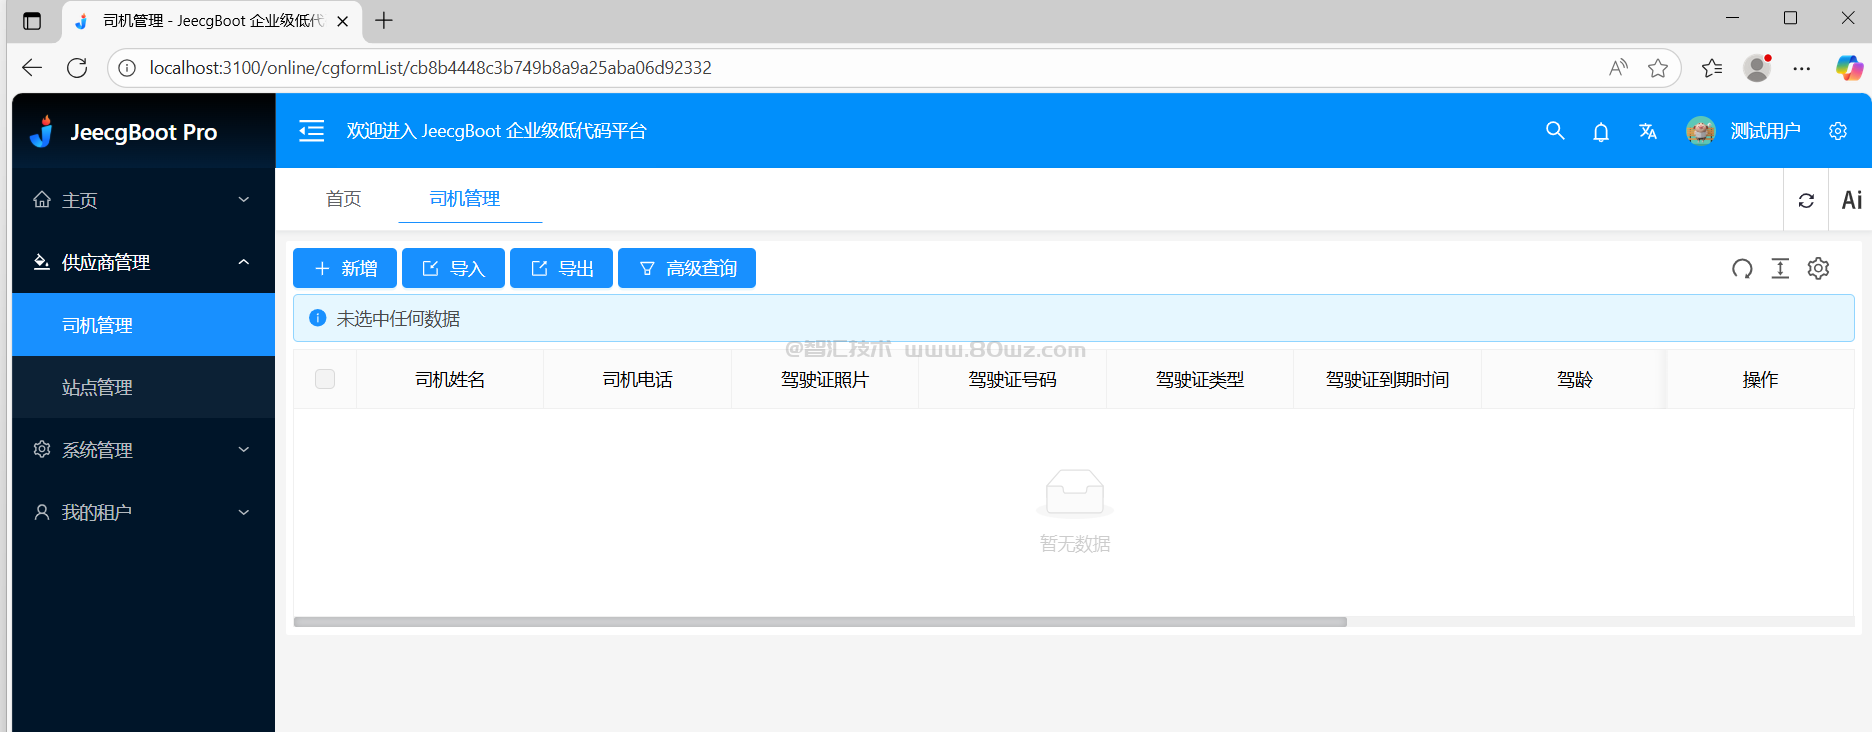Screen dimensions: 1872x732
Task: Switch to the 司机管理 page tab
Action: 465,199
